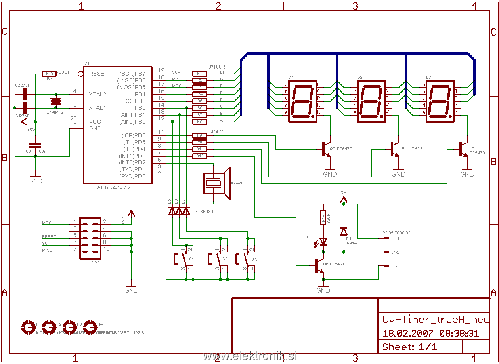This screenshot has height=364, width=499.
Task: Select the crystal oscillator symbol near the microcontroller
Action: tap(56, 101)
